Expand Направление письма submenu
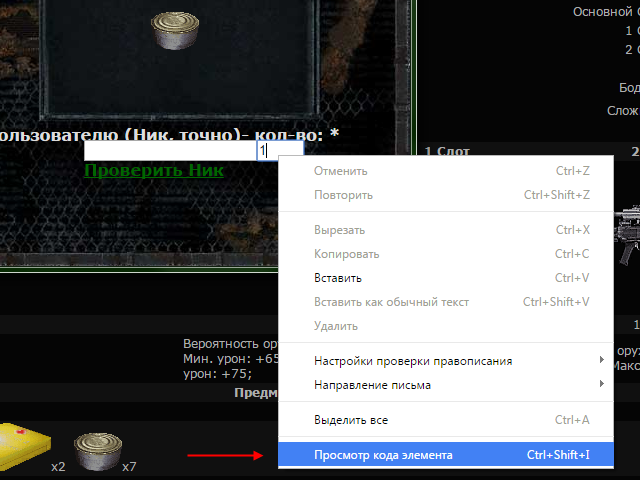 pos(446,385)
